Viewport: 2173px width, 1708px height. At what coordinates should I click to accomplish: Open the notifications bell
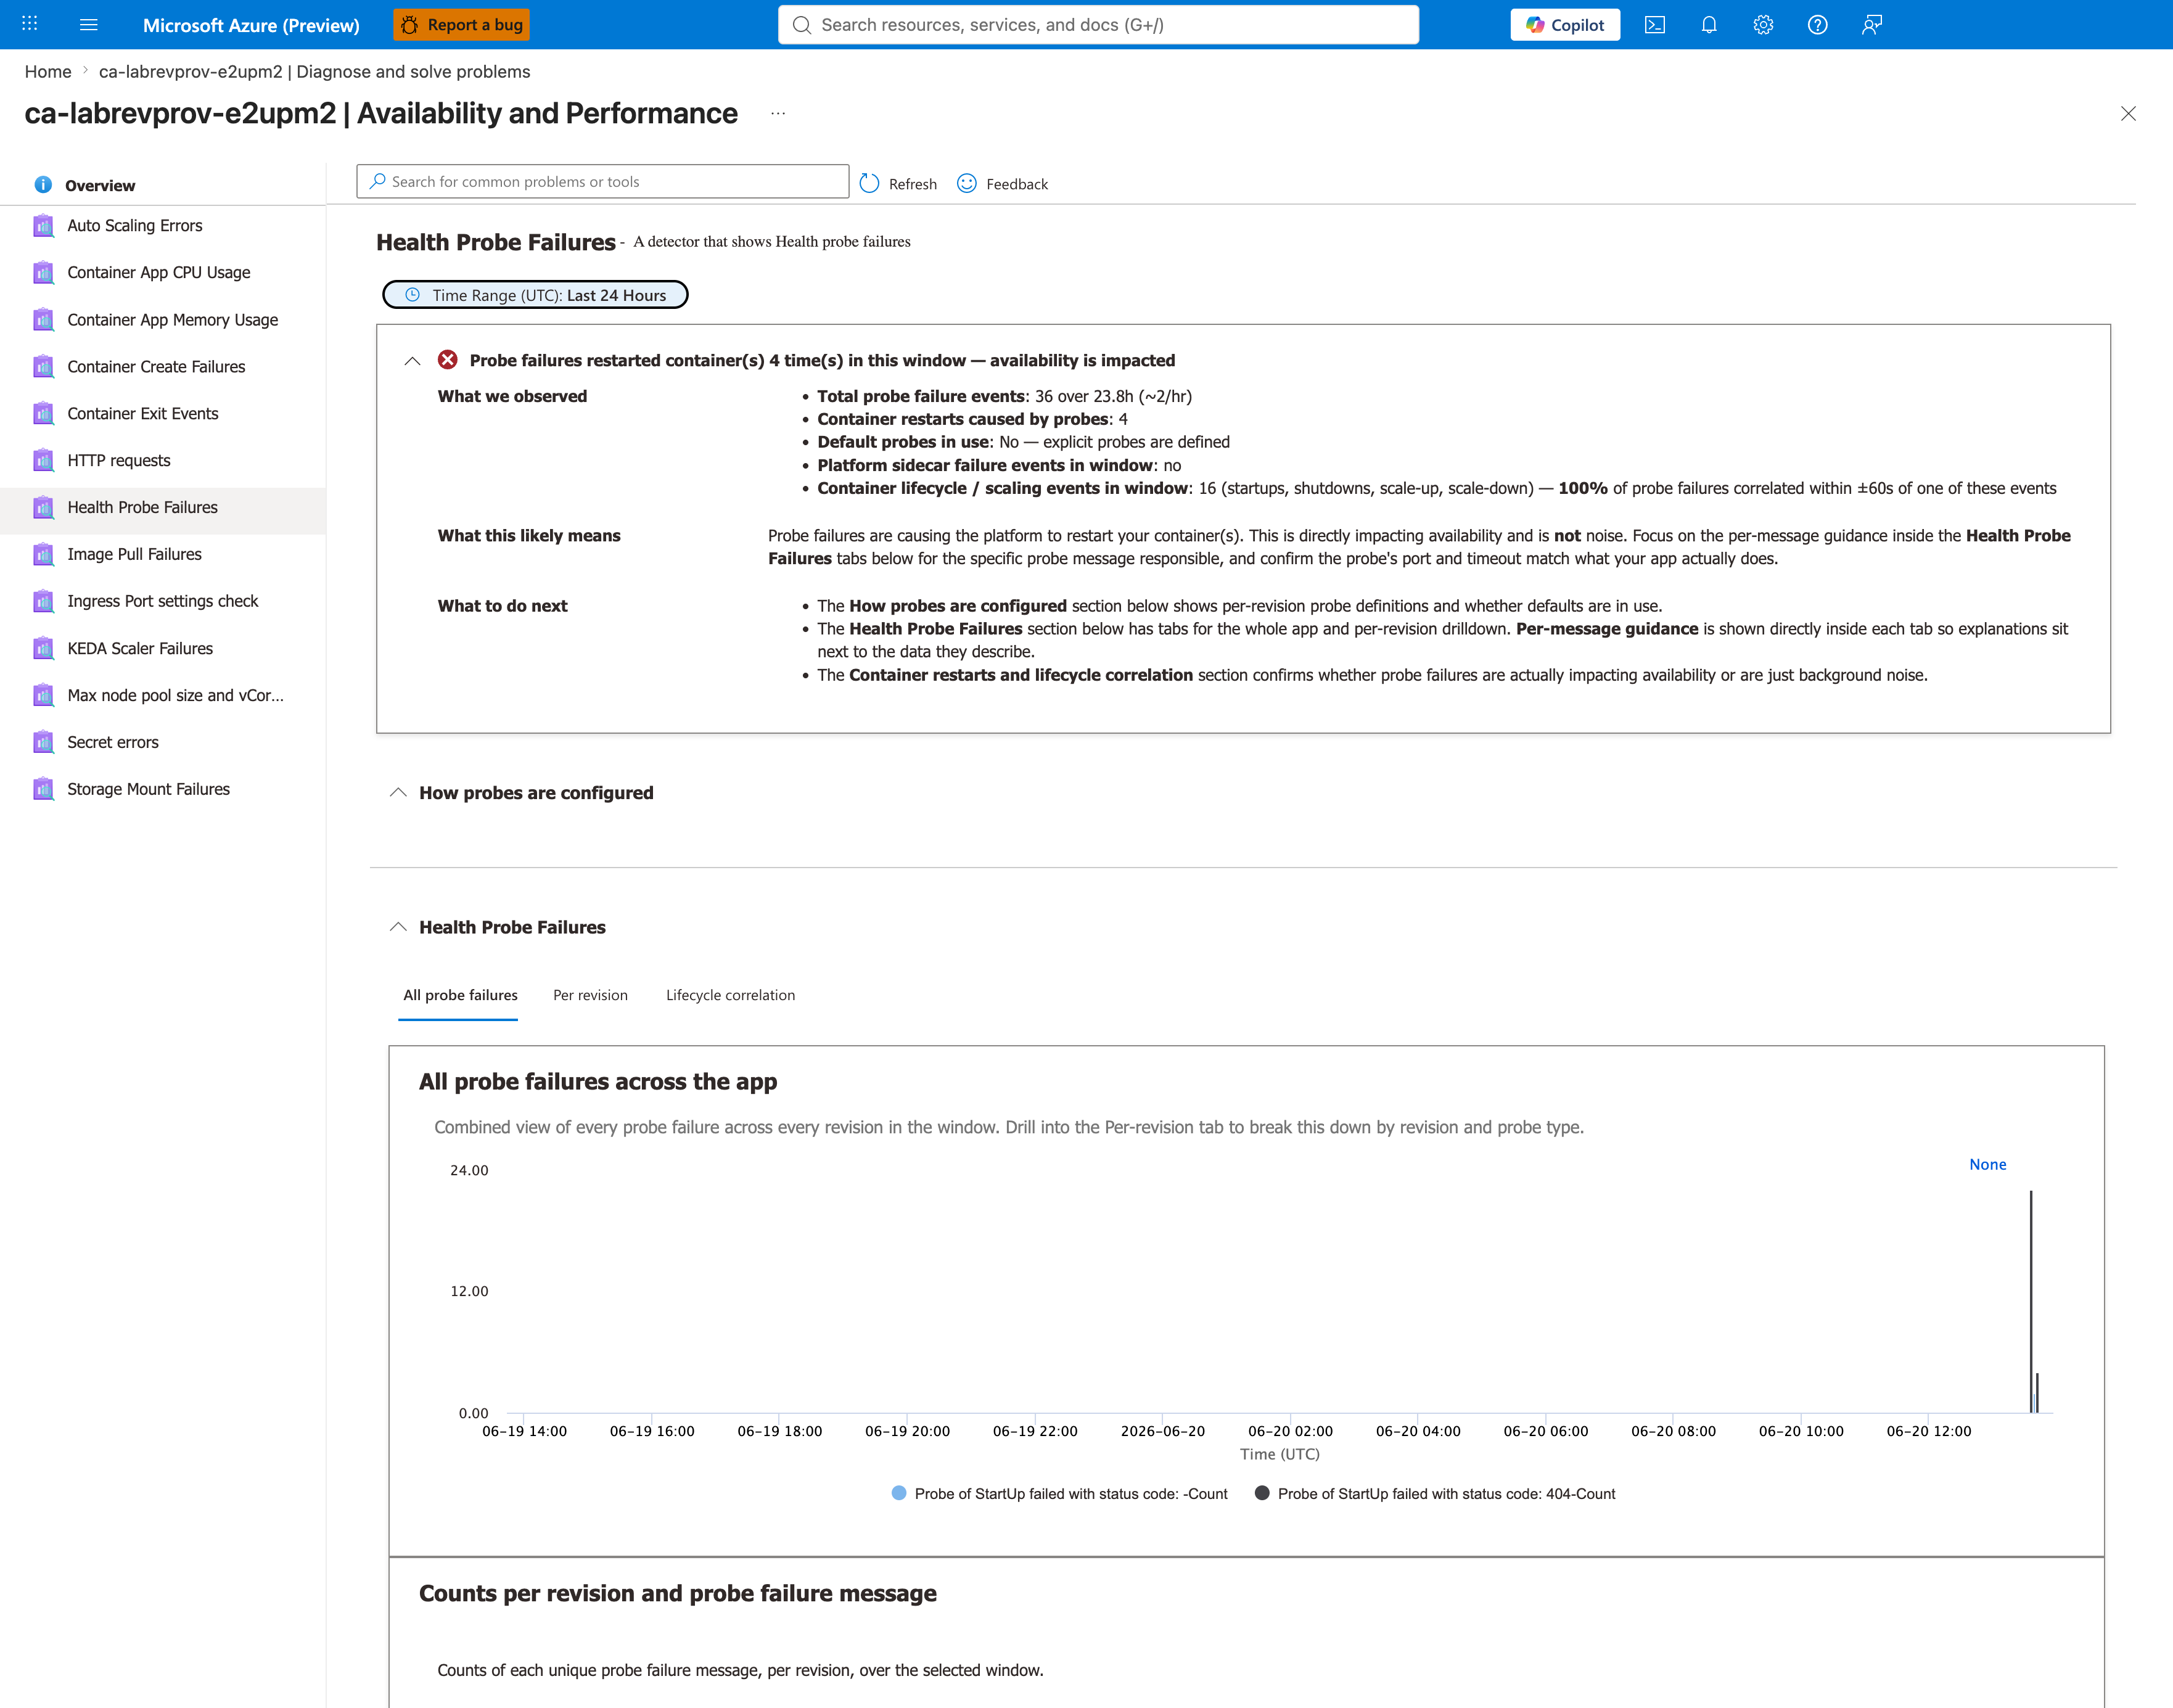1709,24
